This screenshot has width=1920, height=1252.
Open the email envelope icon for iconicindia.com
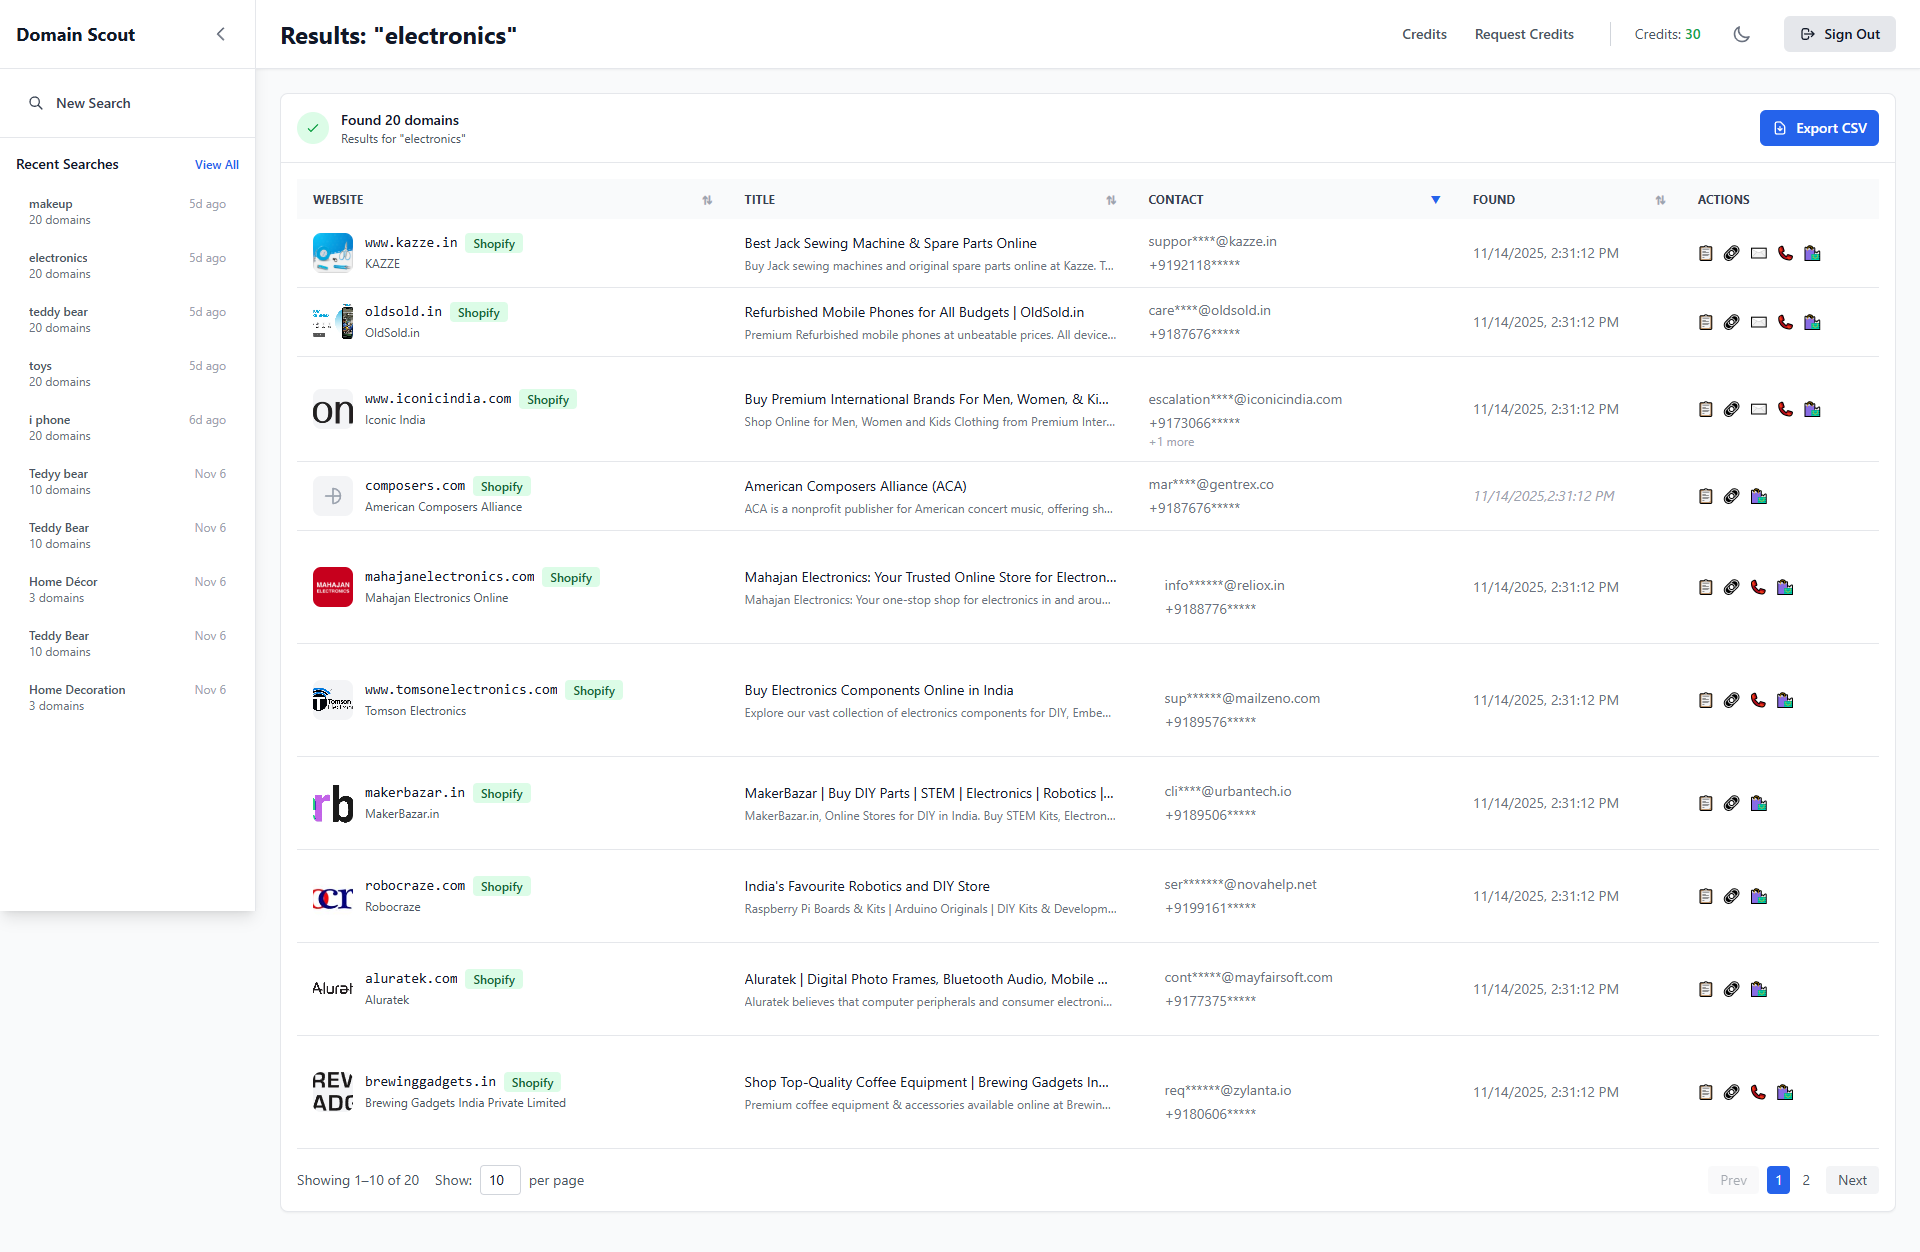tap(1759, 409)
